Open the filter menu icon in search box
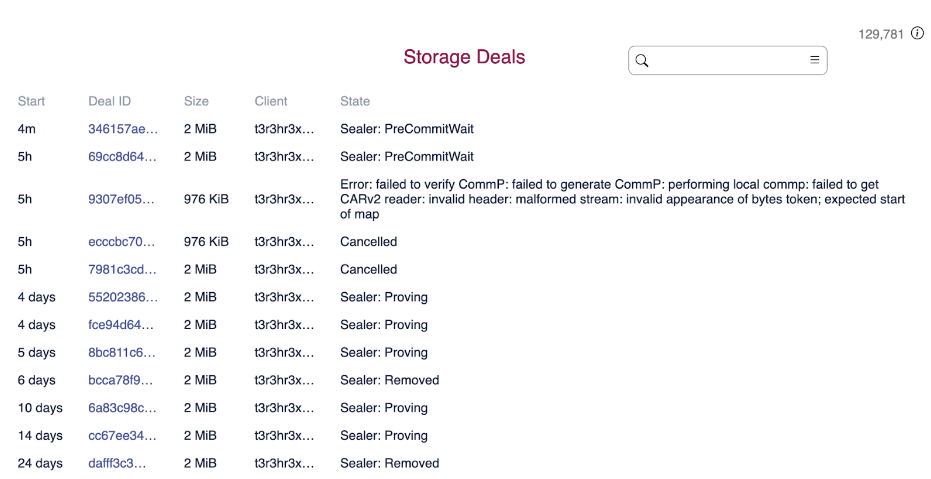Viewport: 931px width, 479px height. (x=814, y=60)
